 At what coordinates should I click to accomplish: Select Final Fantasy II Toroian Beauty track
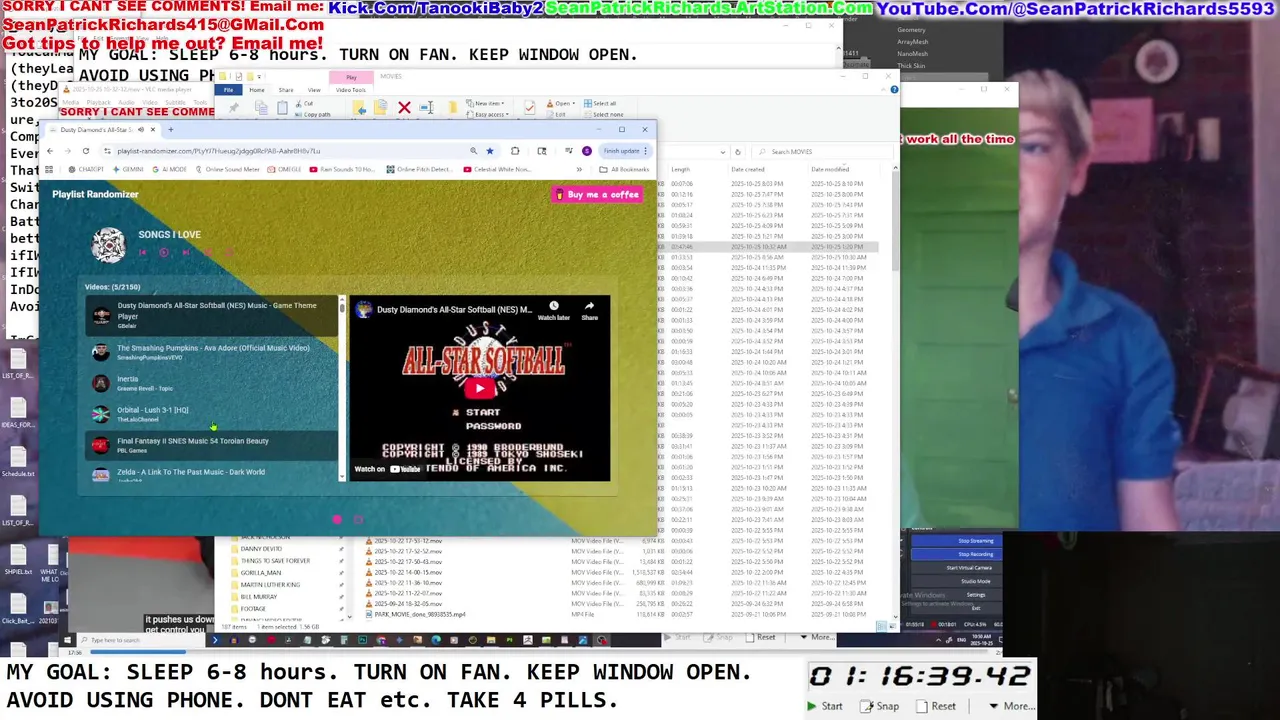[211, 445]
